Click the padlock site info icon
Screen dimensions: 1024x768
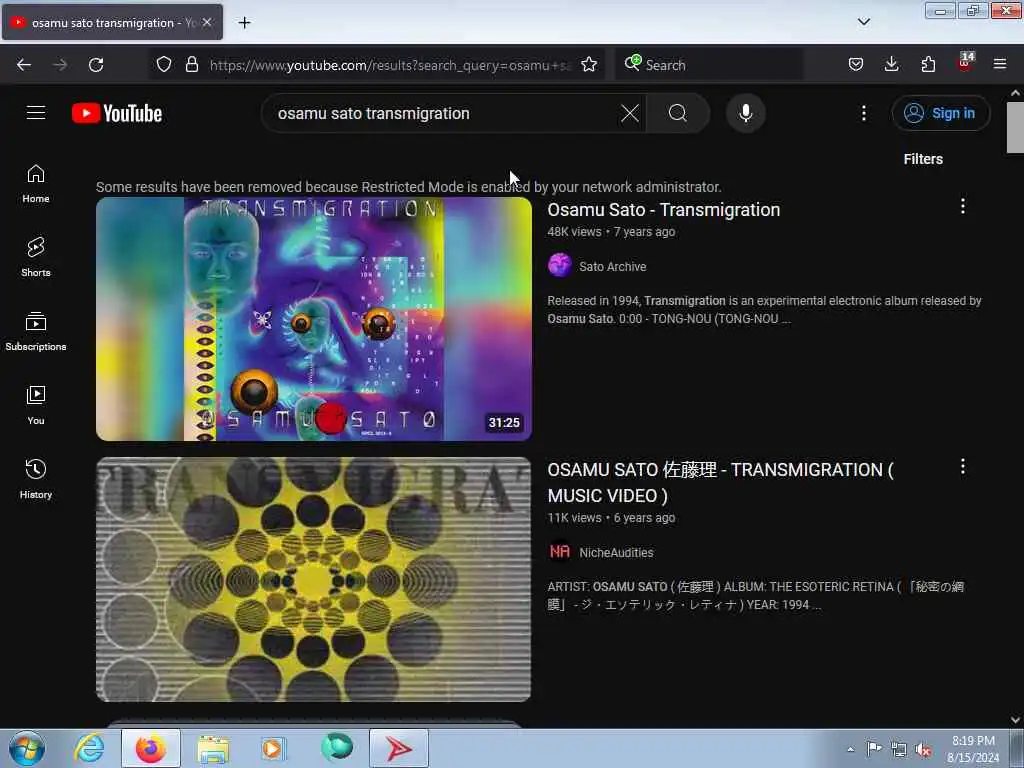191,64
